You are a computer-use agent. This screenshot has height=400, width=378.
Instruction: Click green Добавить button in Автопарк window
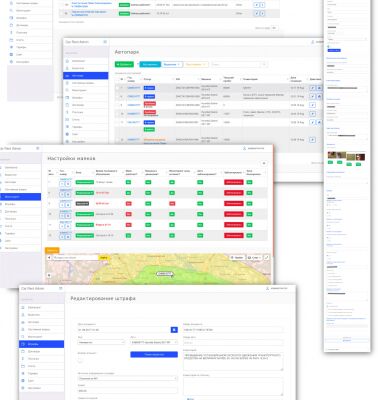pos(124,64)
